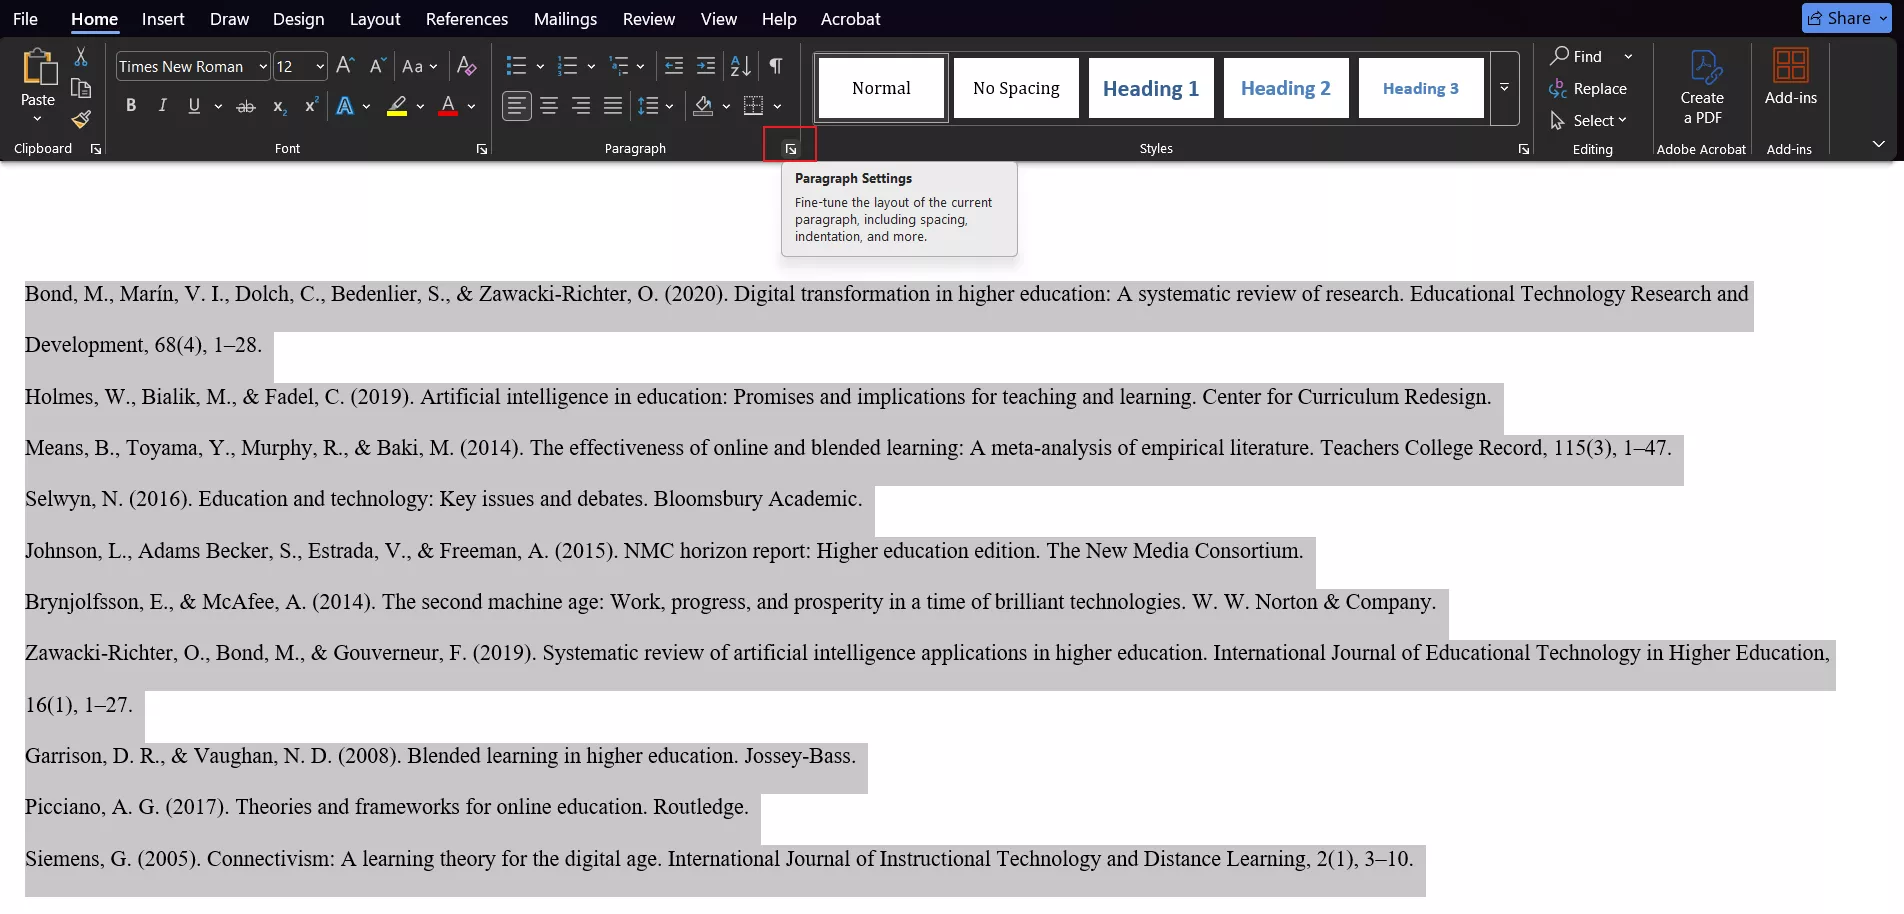Image resolution: width=1904 pixels, height=914 pixels.
Task: Justify the selected paragraphs
Action: [x=613, y=106]
